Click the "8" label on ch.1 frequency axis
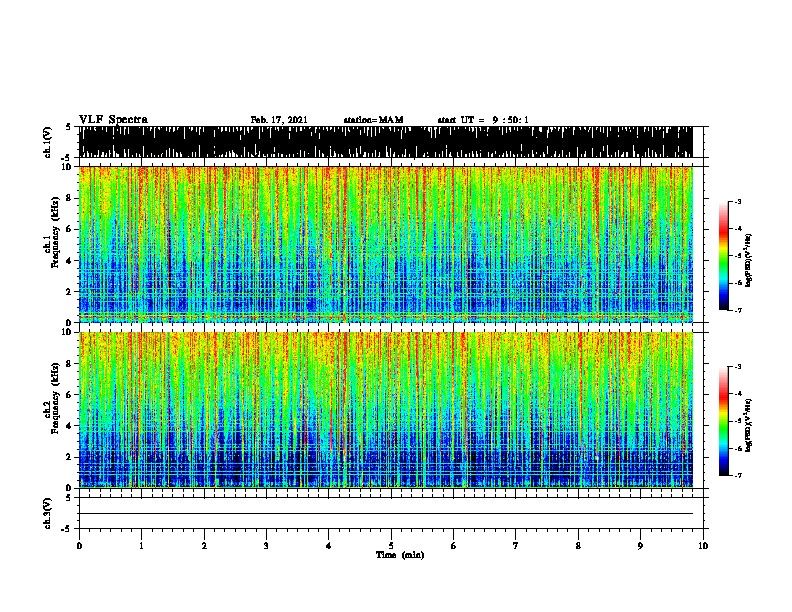 (x=70, y=198)
